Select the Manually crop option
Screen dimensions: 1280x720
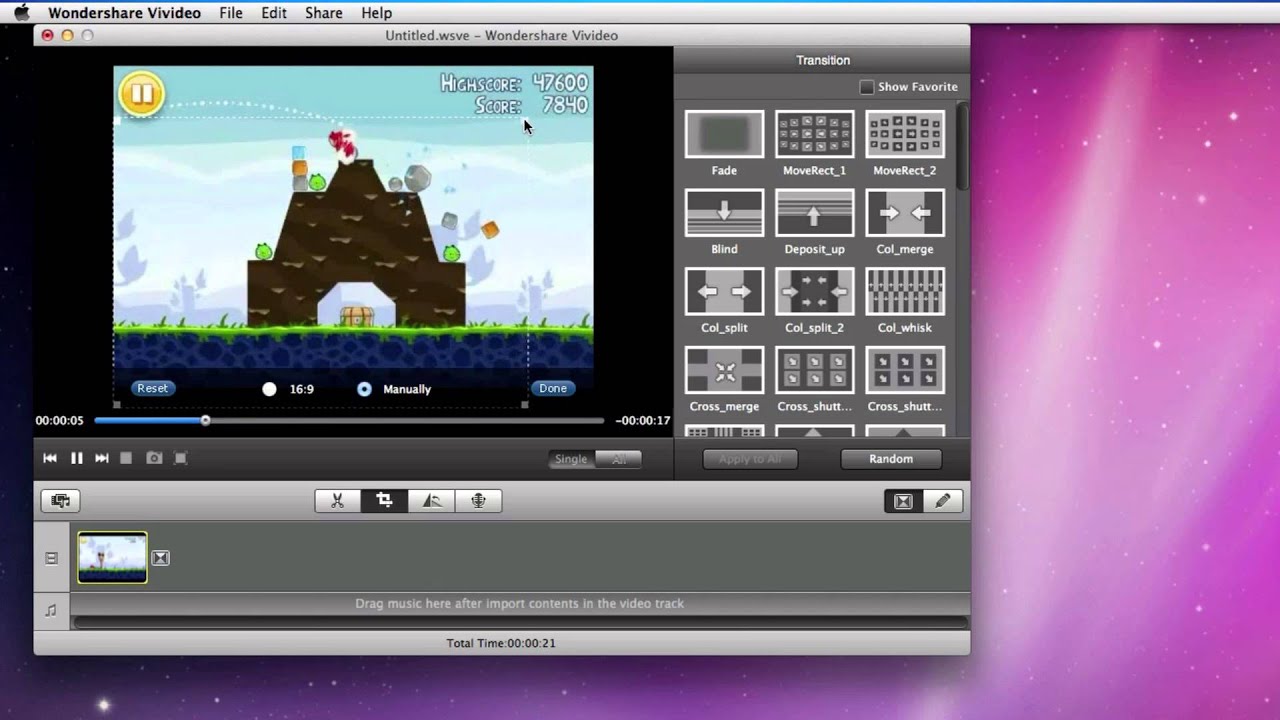click(x=364, y=389)
